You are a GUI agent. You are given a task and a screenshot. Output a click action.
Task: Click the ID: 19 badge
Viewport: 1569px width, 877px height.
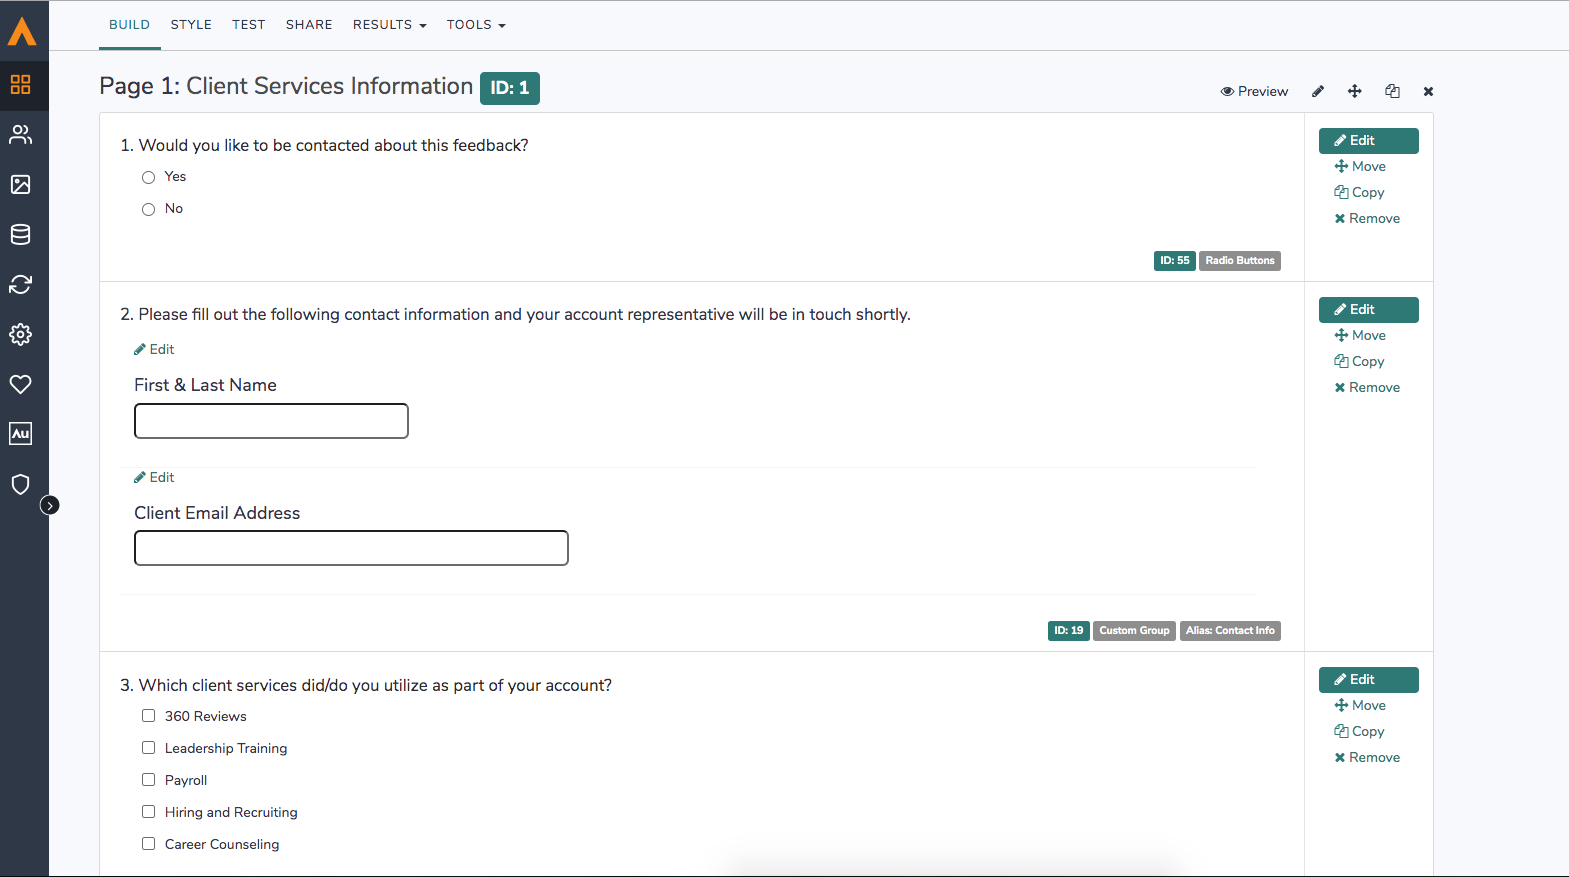point(1069,631)
